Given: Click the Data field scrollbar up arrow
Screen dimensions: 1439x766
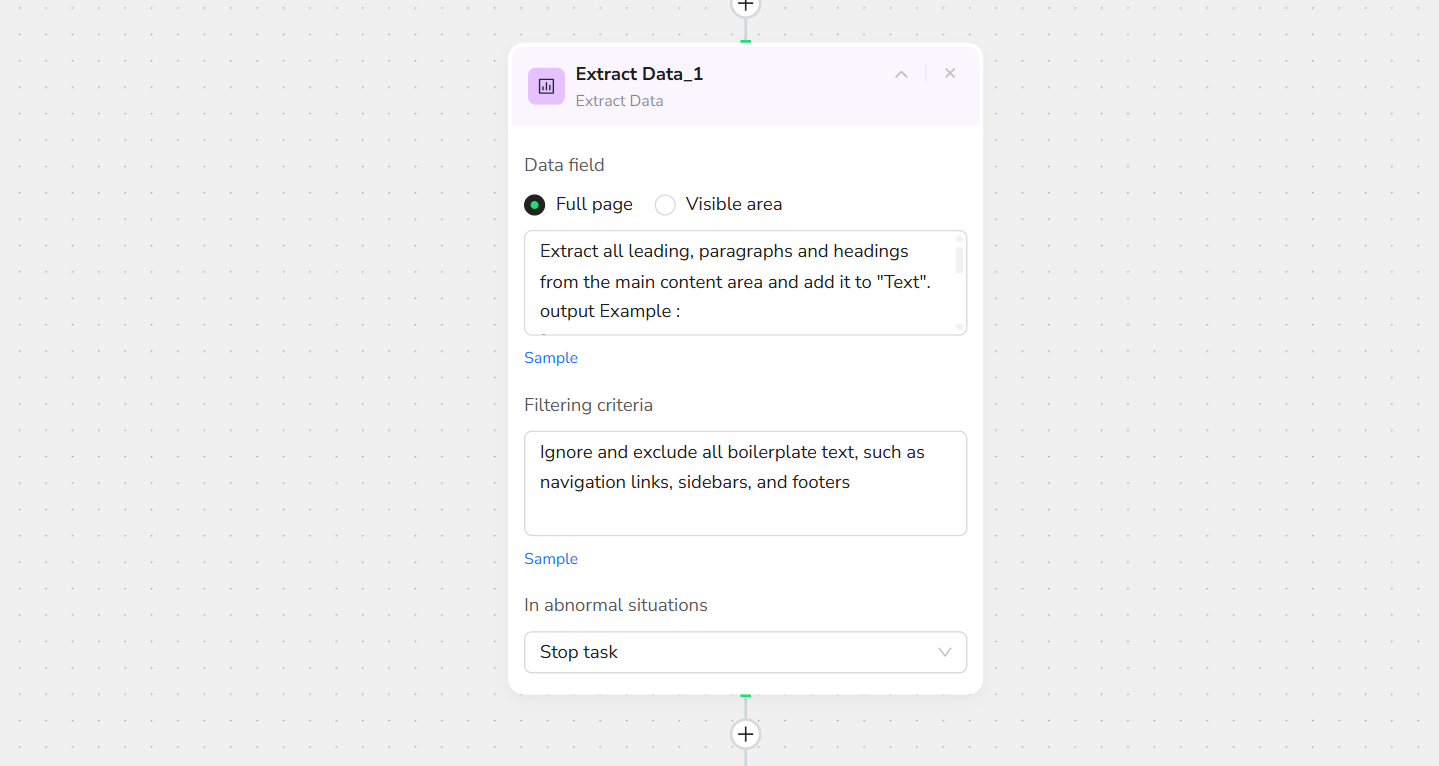Looking at the screenshot, I should click(959, 239).
